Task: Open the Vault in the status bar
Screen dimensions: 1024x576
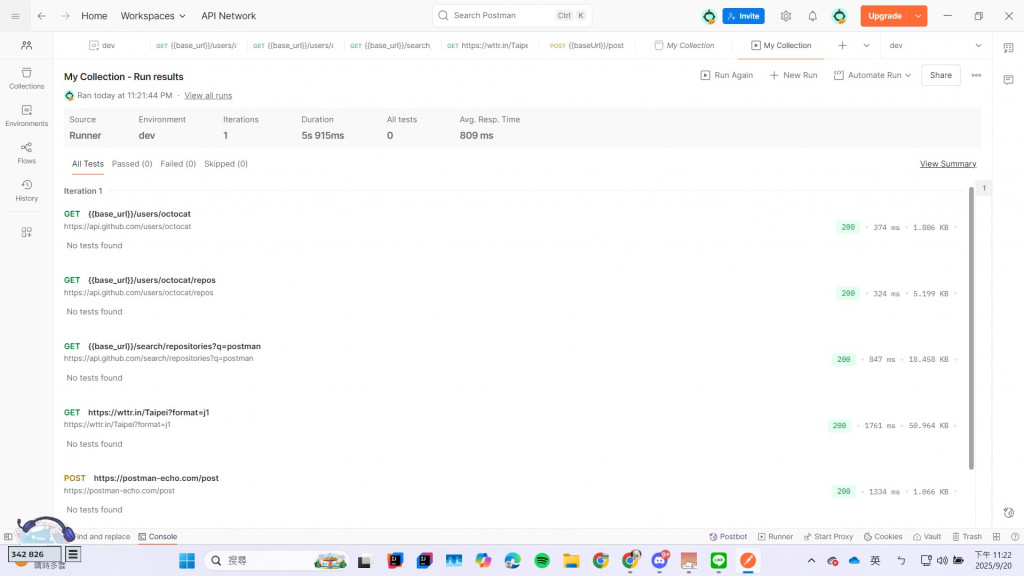Action: pos(927,536)
